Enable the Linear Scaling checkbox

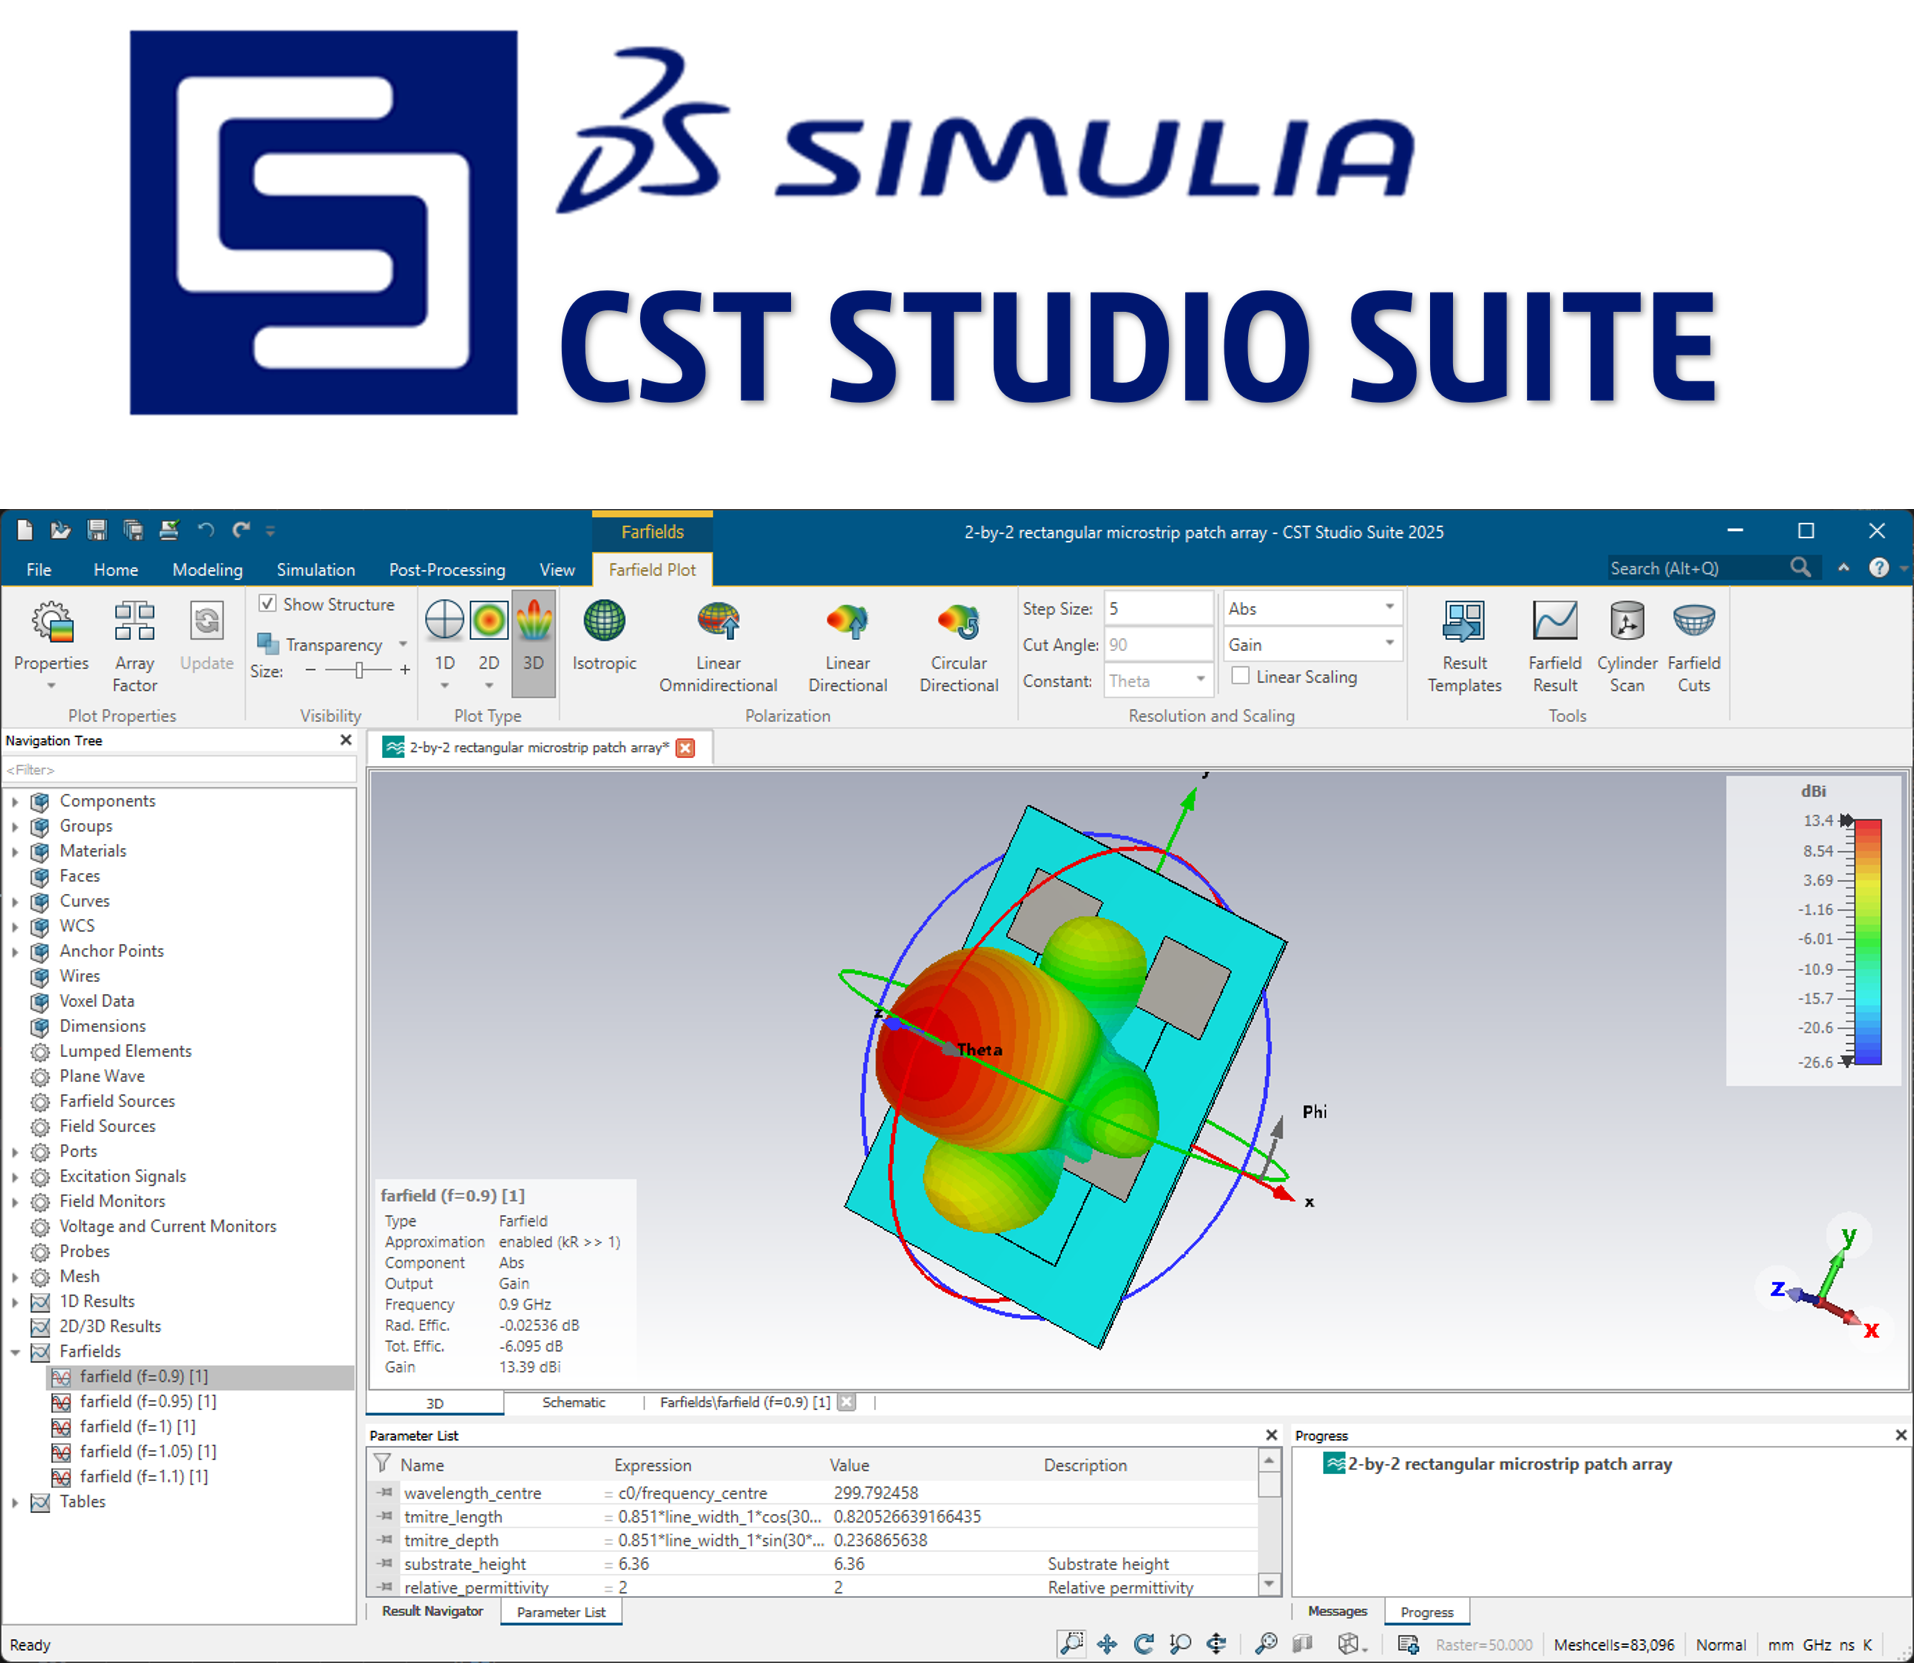pos(1241,676)
